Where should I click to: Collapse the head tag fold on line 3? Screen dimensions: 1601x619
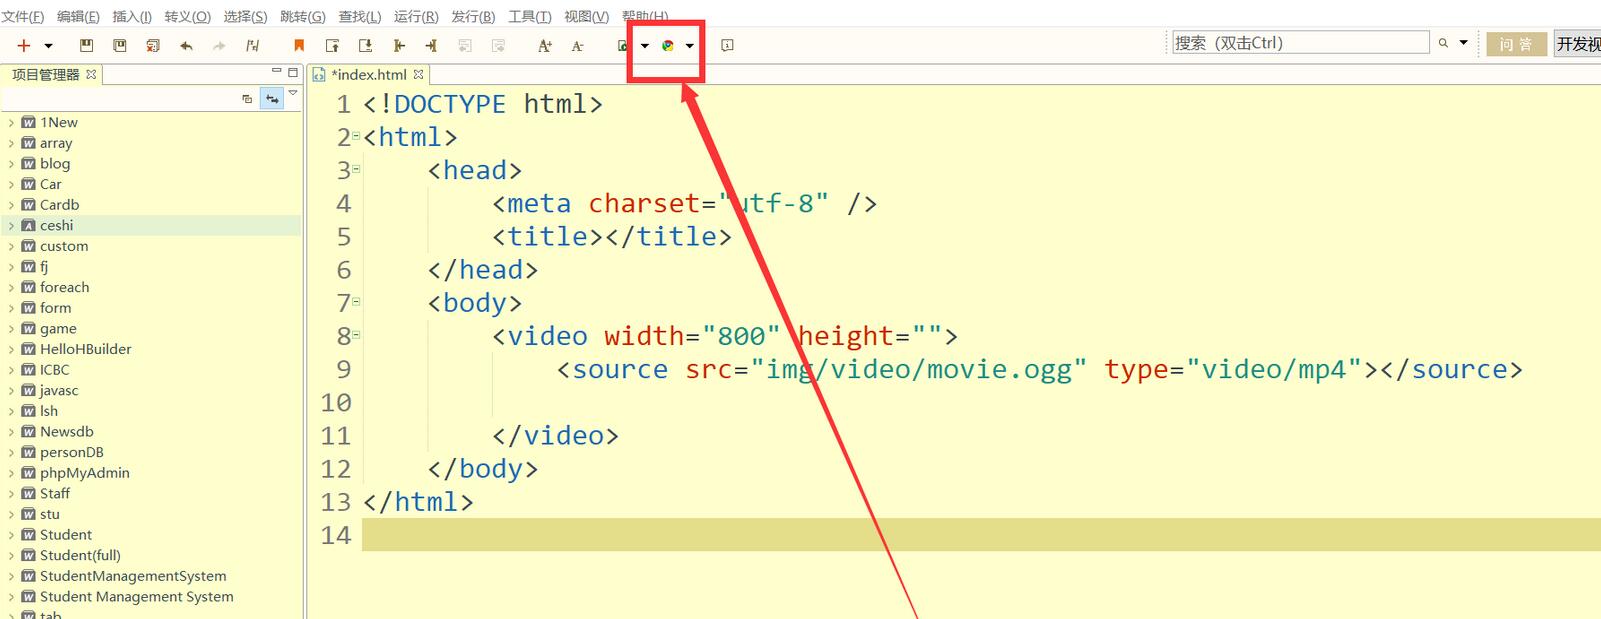356,169
